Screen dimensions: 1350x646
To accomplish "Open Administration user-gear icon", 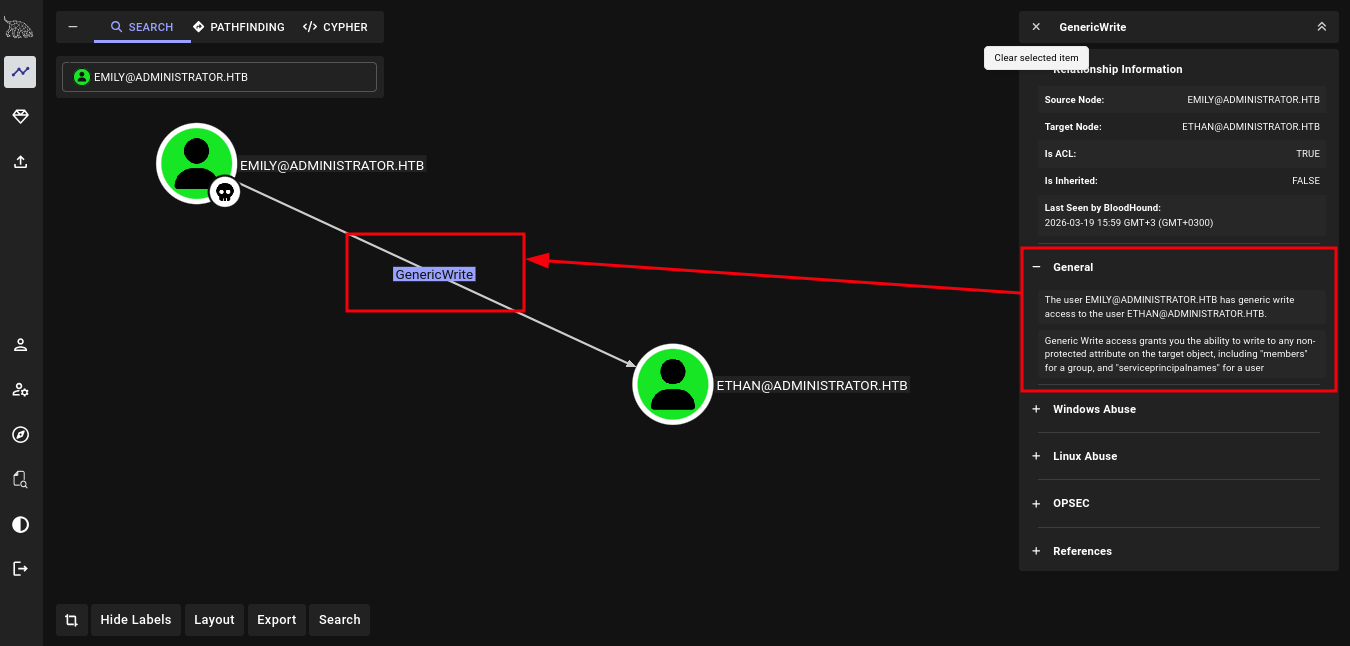I will (20, 390).
